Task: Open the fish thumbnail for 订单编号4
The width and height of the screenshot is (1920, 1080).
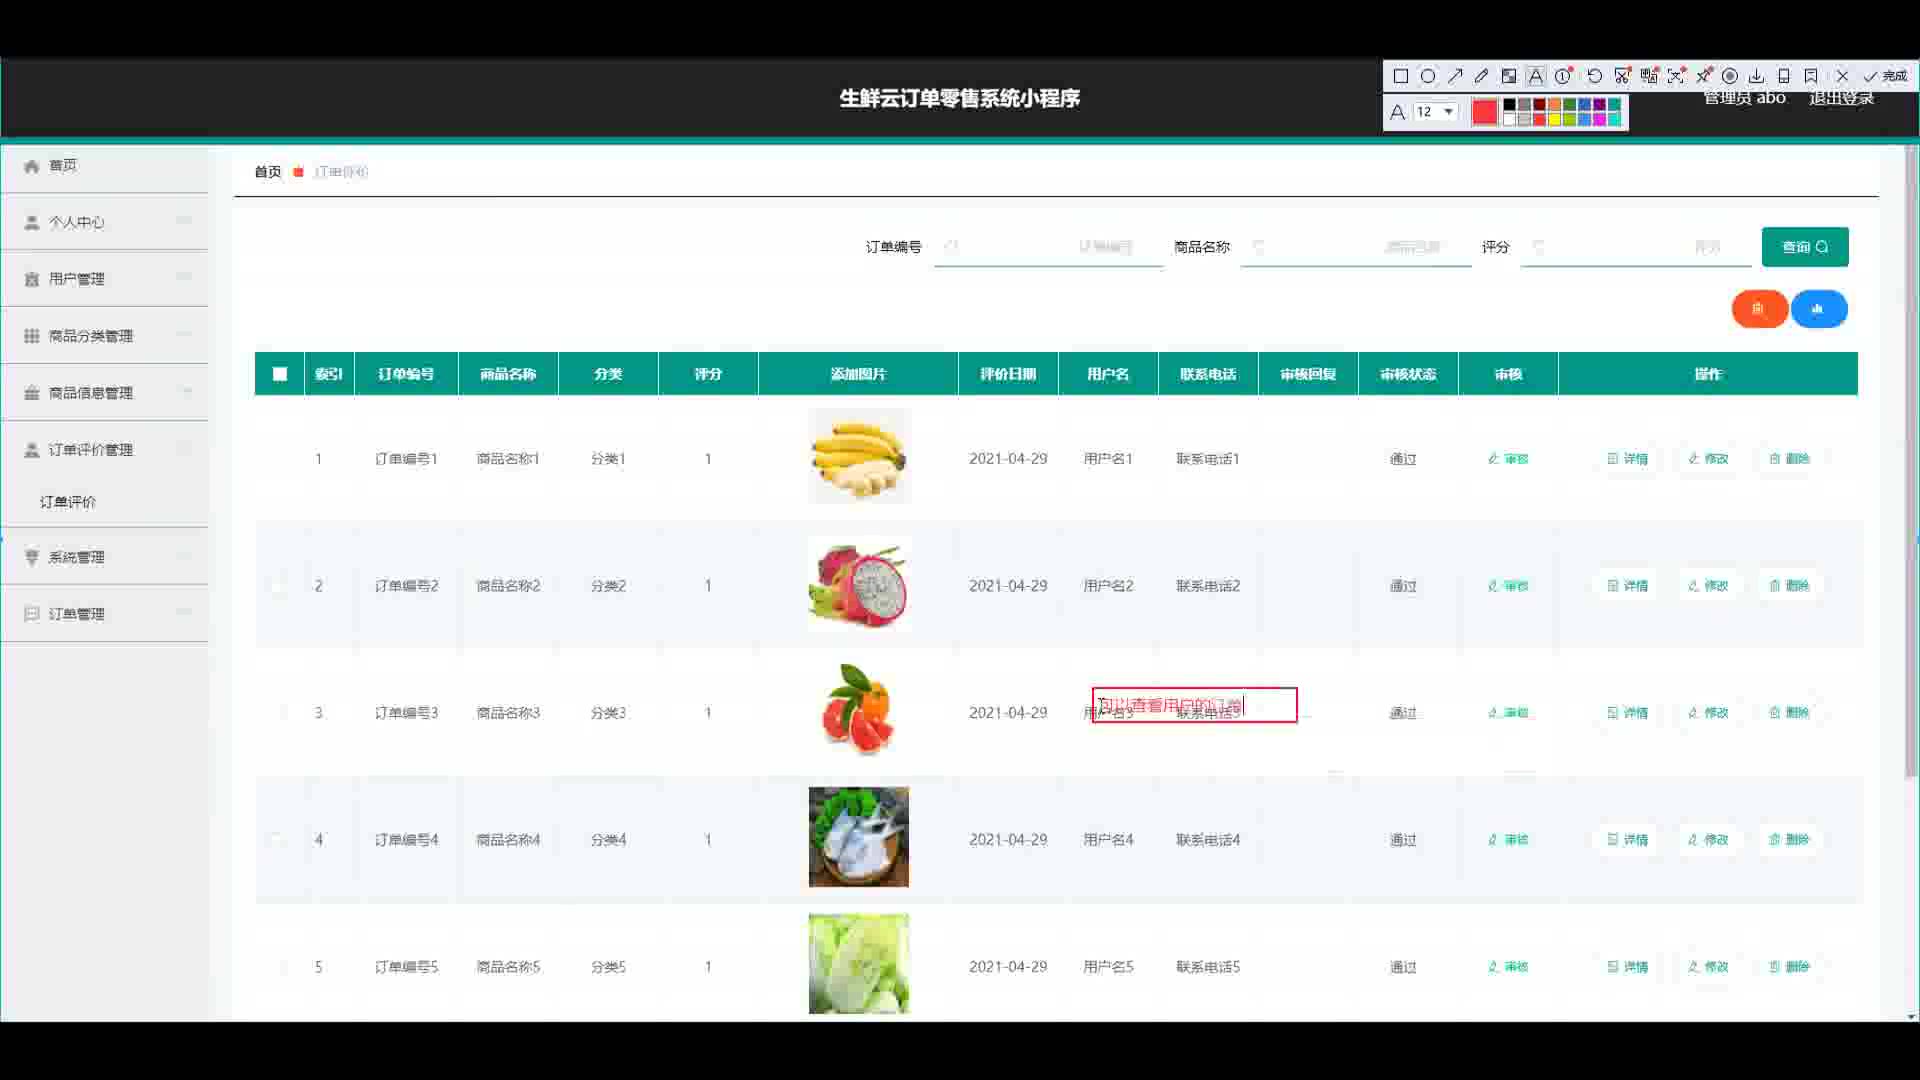Action: point(859,837)
